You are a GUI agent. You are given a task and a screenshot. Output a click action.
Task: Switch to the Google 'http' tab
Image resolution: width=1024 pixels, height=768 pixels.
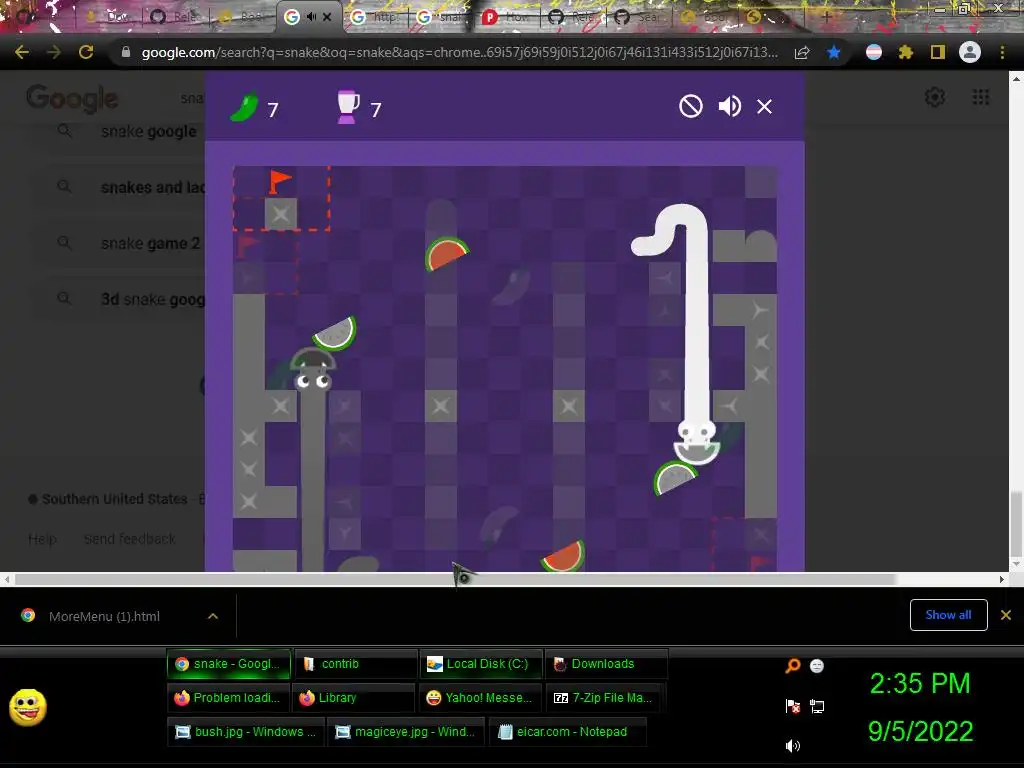pos(374,17)
